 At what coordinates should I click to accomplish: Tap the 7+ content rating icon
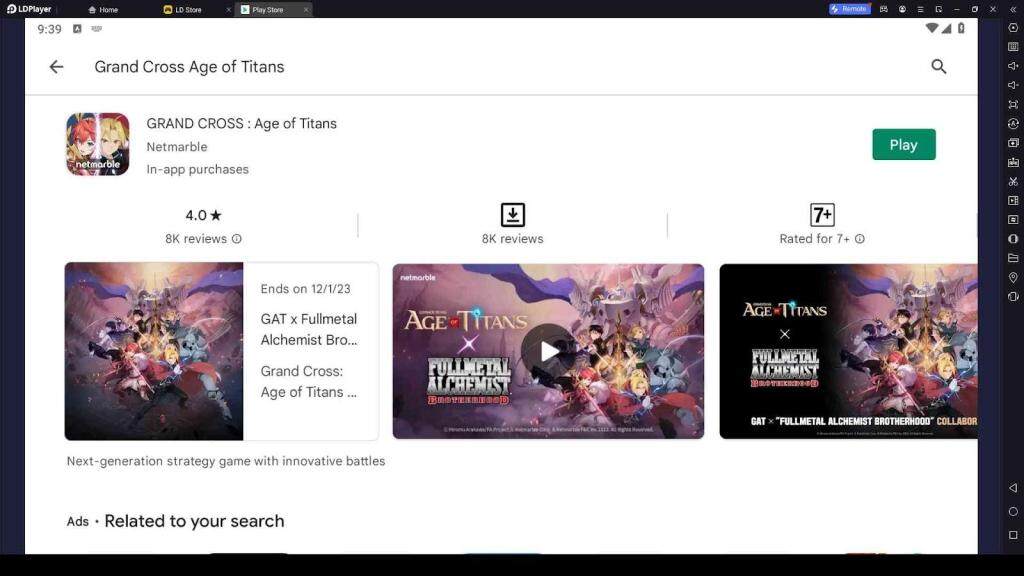coord(822,215)
